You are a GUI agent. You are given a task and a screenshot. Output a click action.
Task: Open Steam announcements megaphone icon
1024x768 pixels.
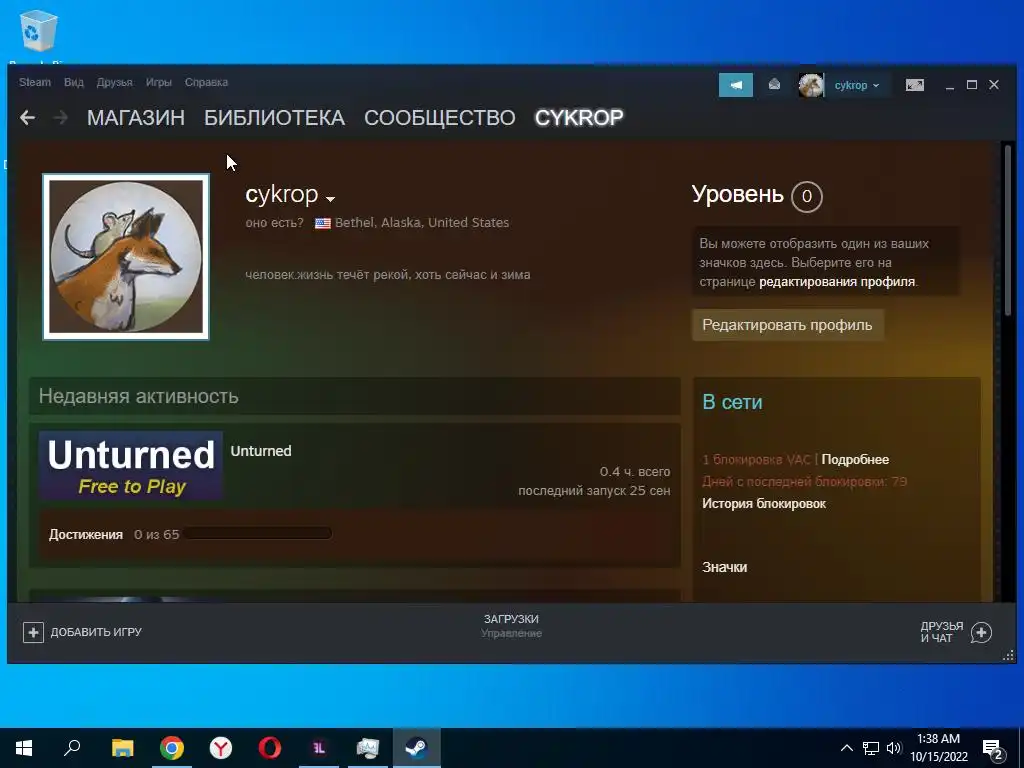tap(736, 85)
